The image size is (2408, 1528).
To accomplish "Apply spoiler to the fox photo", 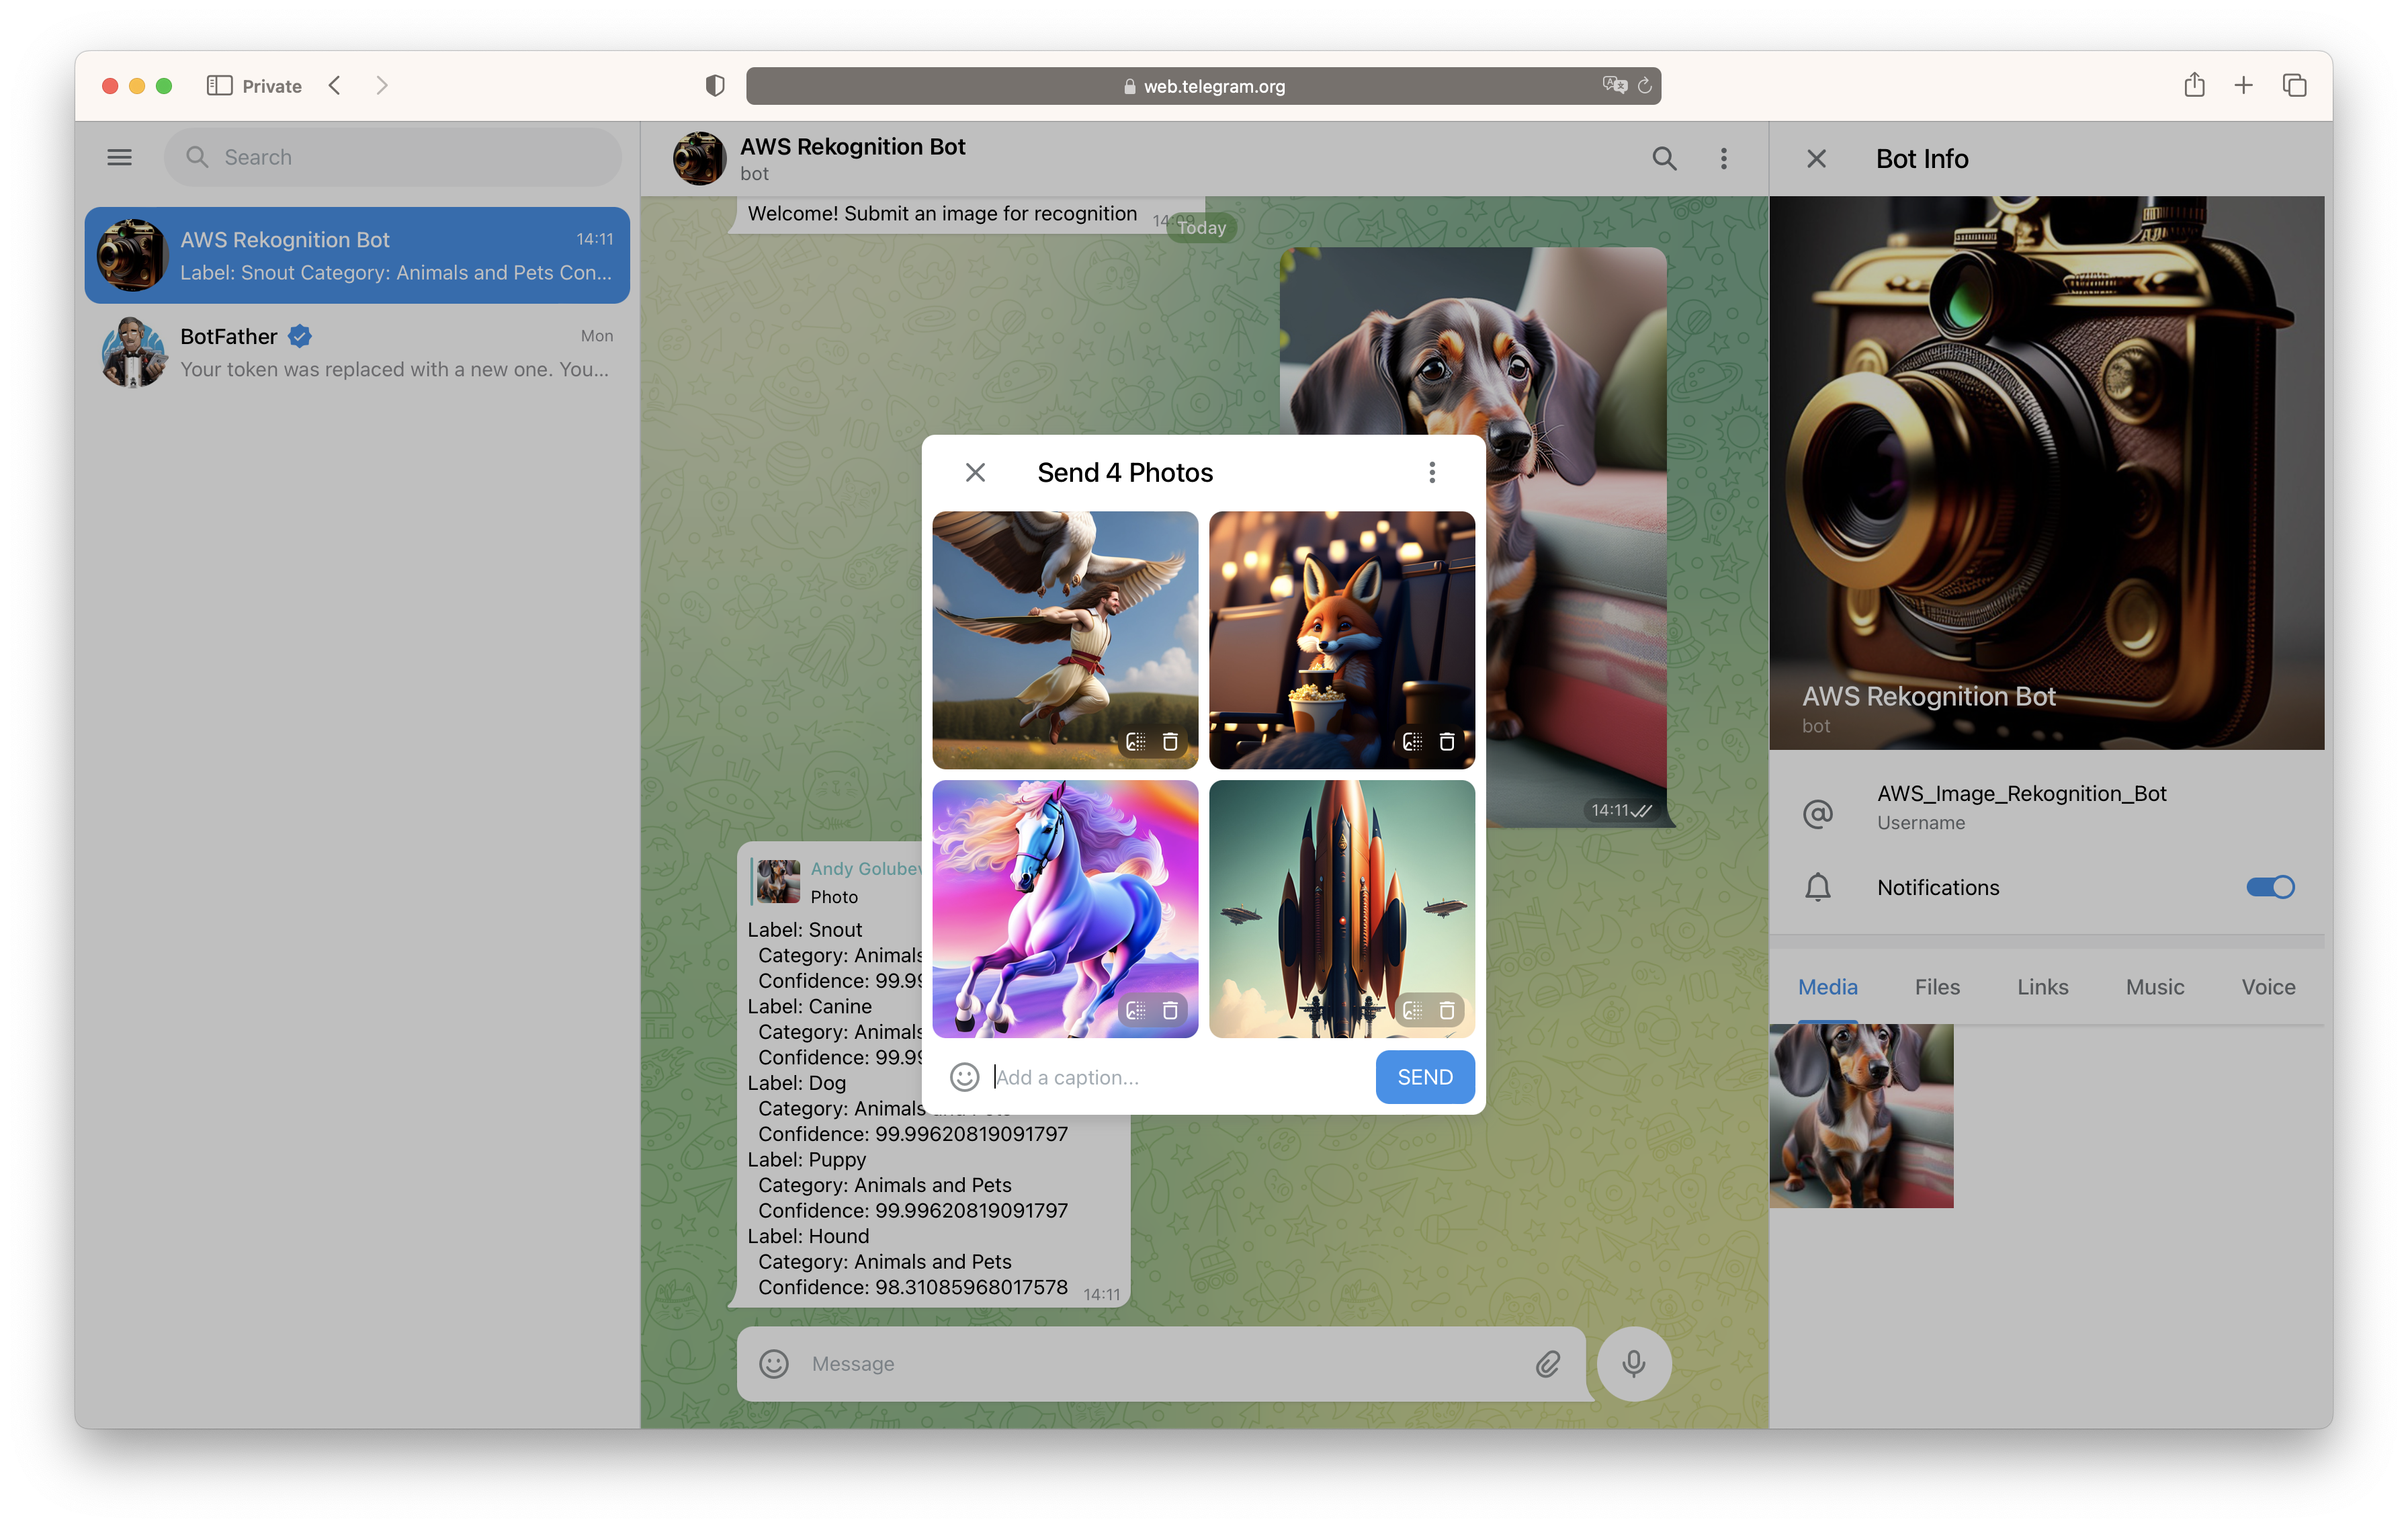I will coord(1412,742).
